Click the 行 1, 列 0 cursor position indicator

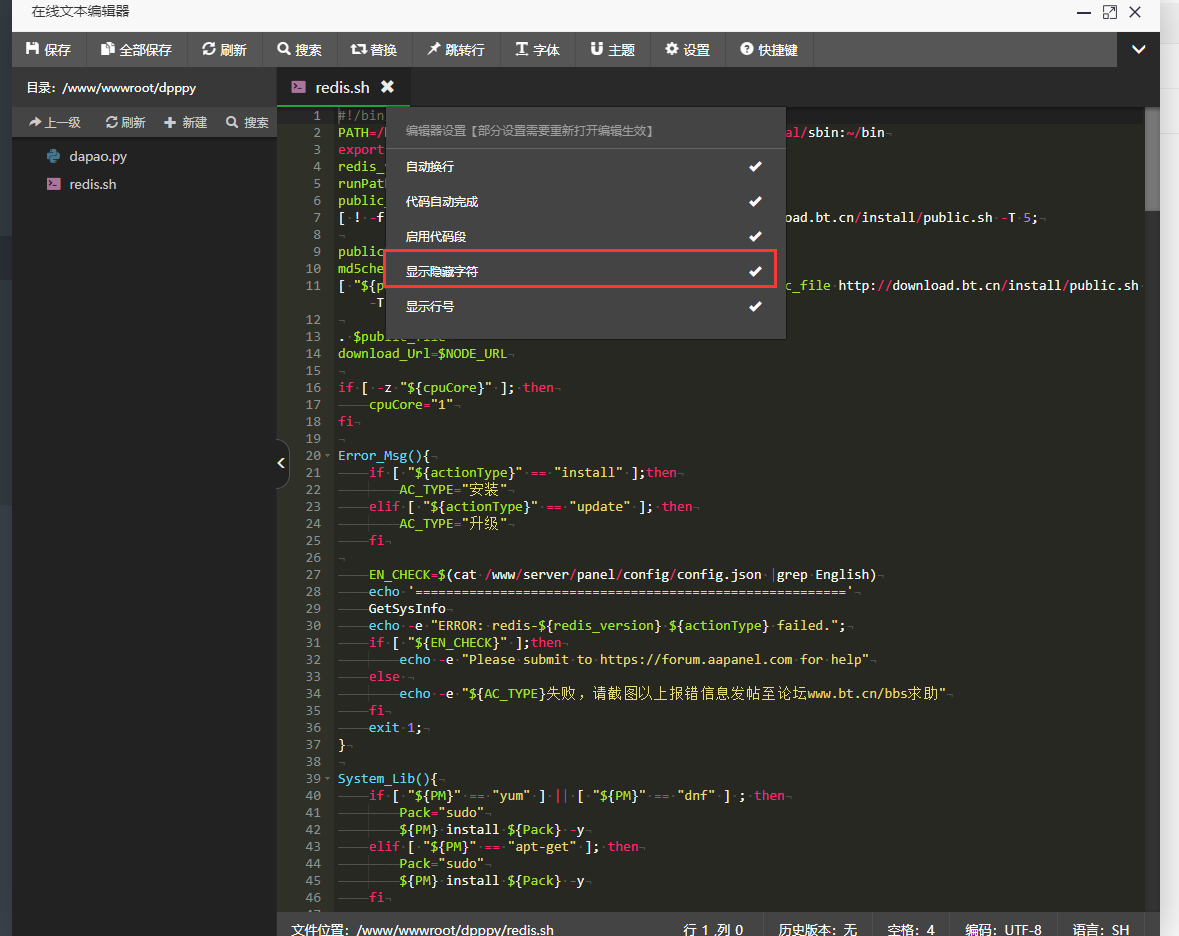(x=713, y=929)
